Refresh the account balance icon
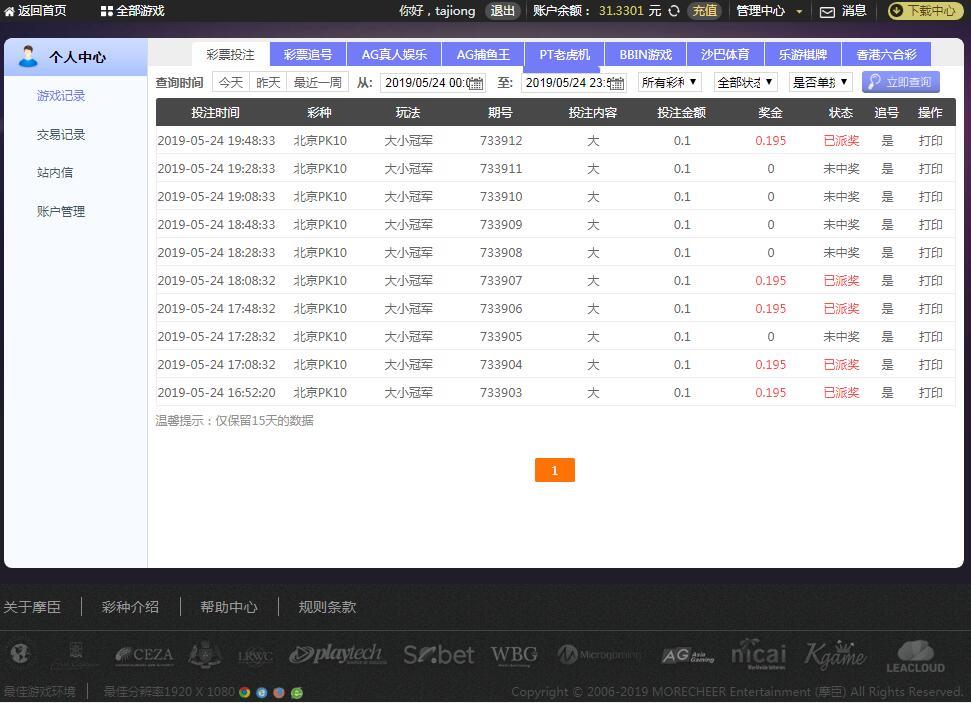The height and width of the screenshot is (703, 971). 674,11
